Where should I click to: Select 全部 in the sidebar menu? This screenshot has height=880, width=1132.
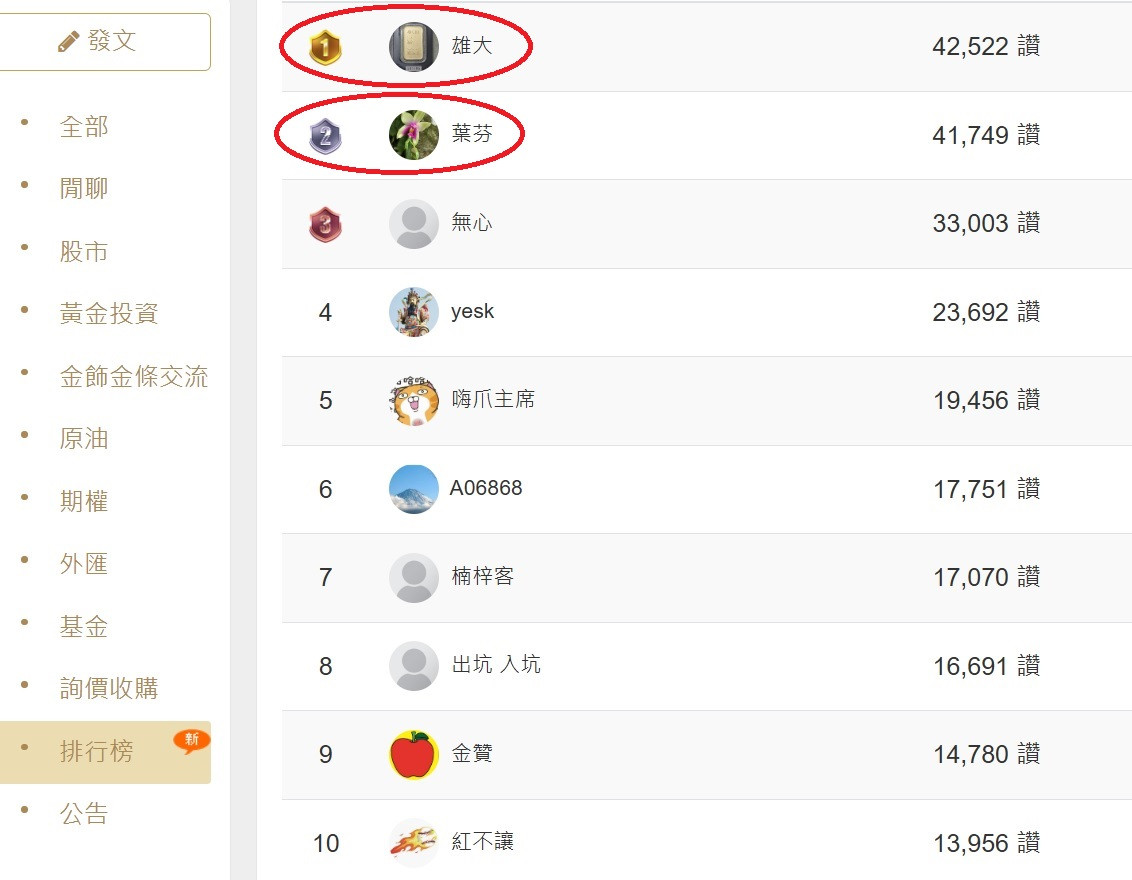click(x=84, y=127)
